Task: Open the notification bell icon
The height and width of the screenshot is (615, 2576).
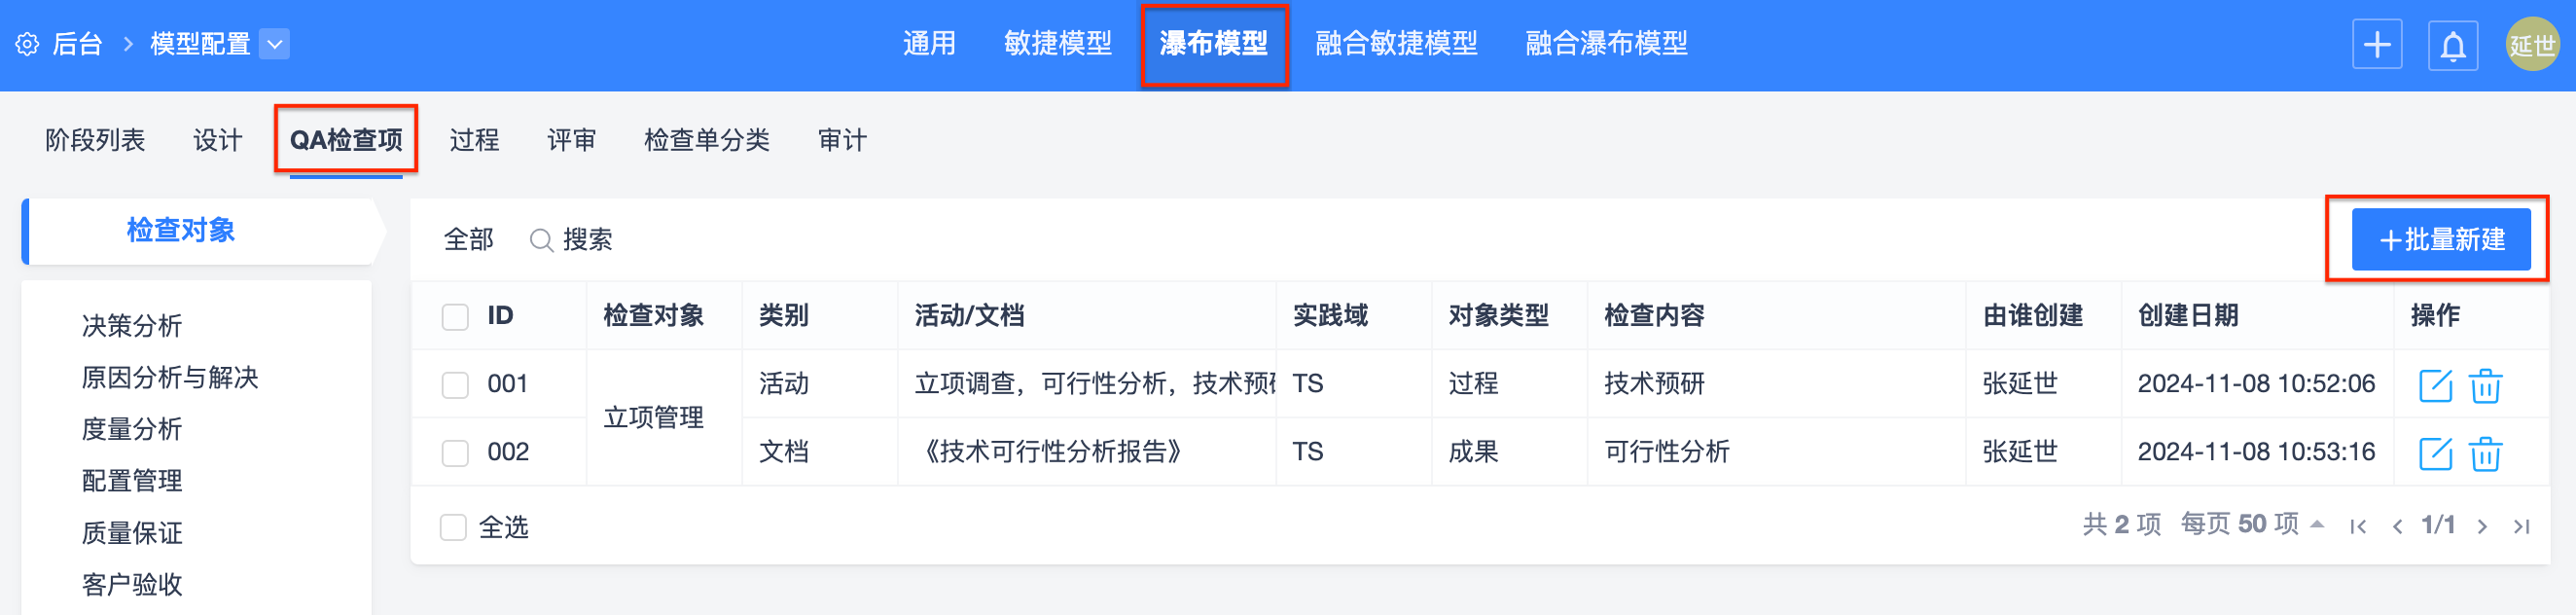Action: [2452, 45]
